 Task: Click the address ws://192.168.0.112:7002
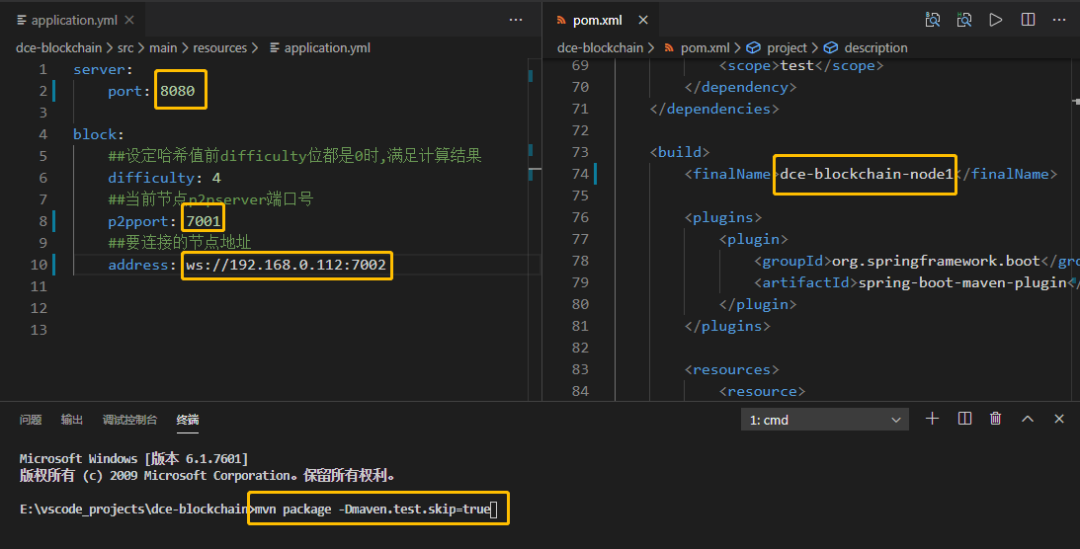[x=286, y=265]
